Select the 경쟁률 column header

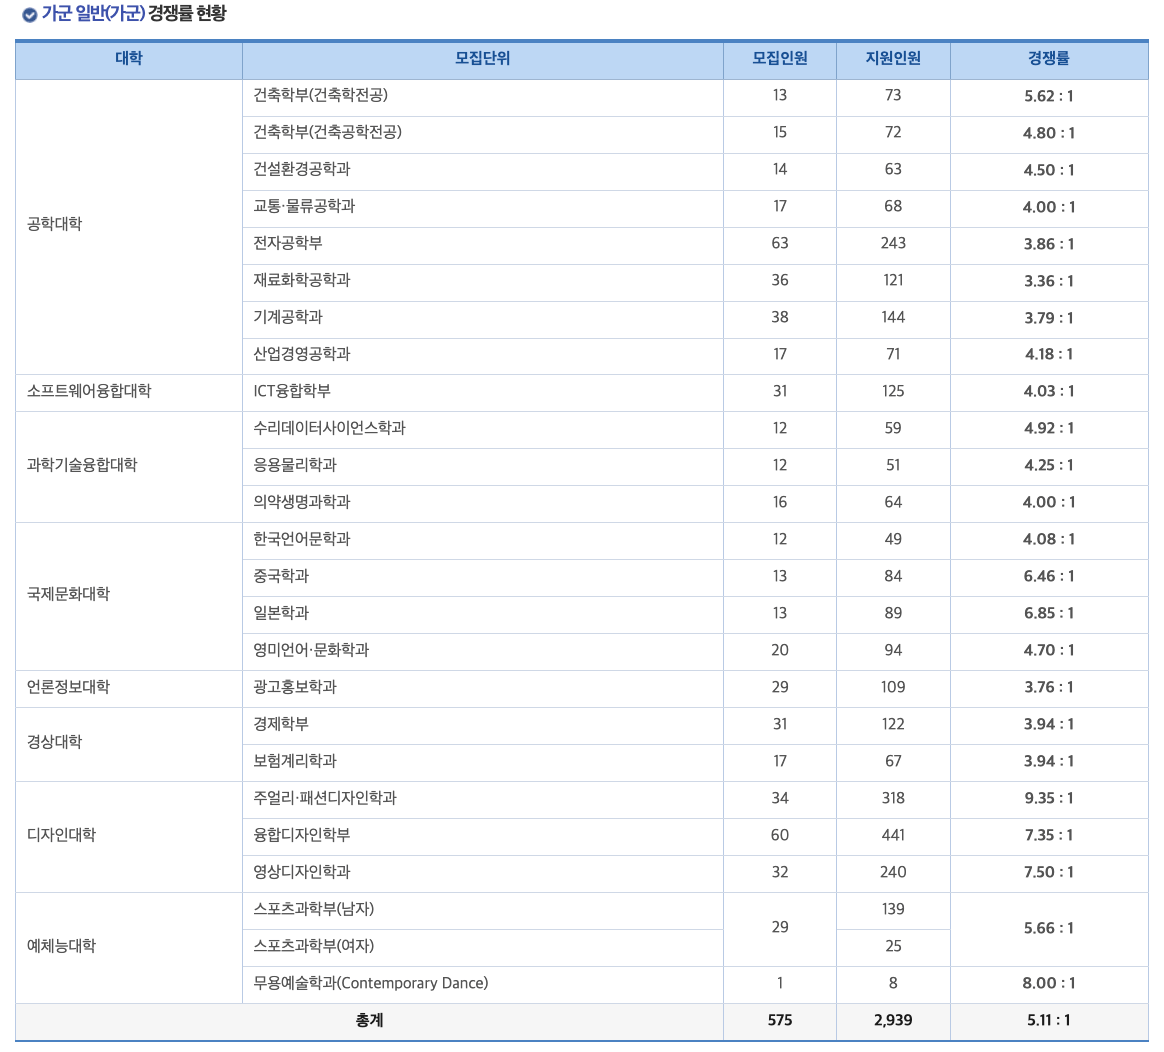1049,60
